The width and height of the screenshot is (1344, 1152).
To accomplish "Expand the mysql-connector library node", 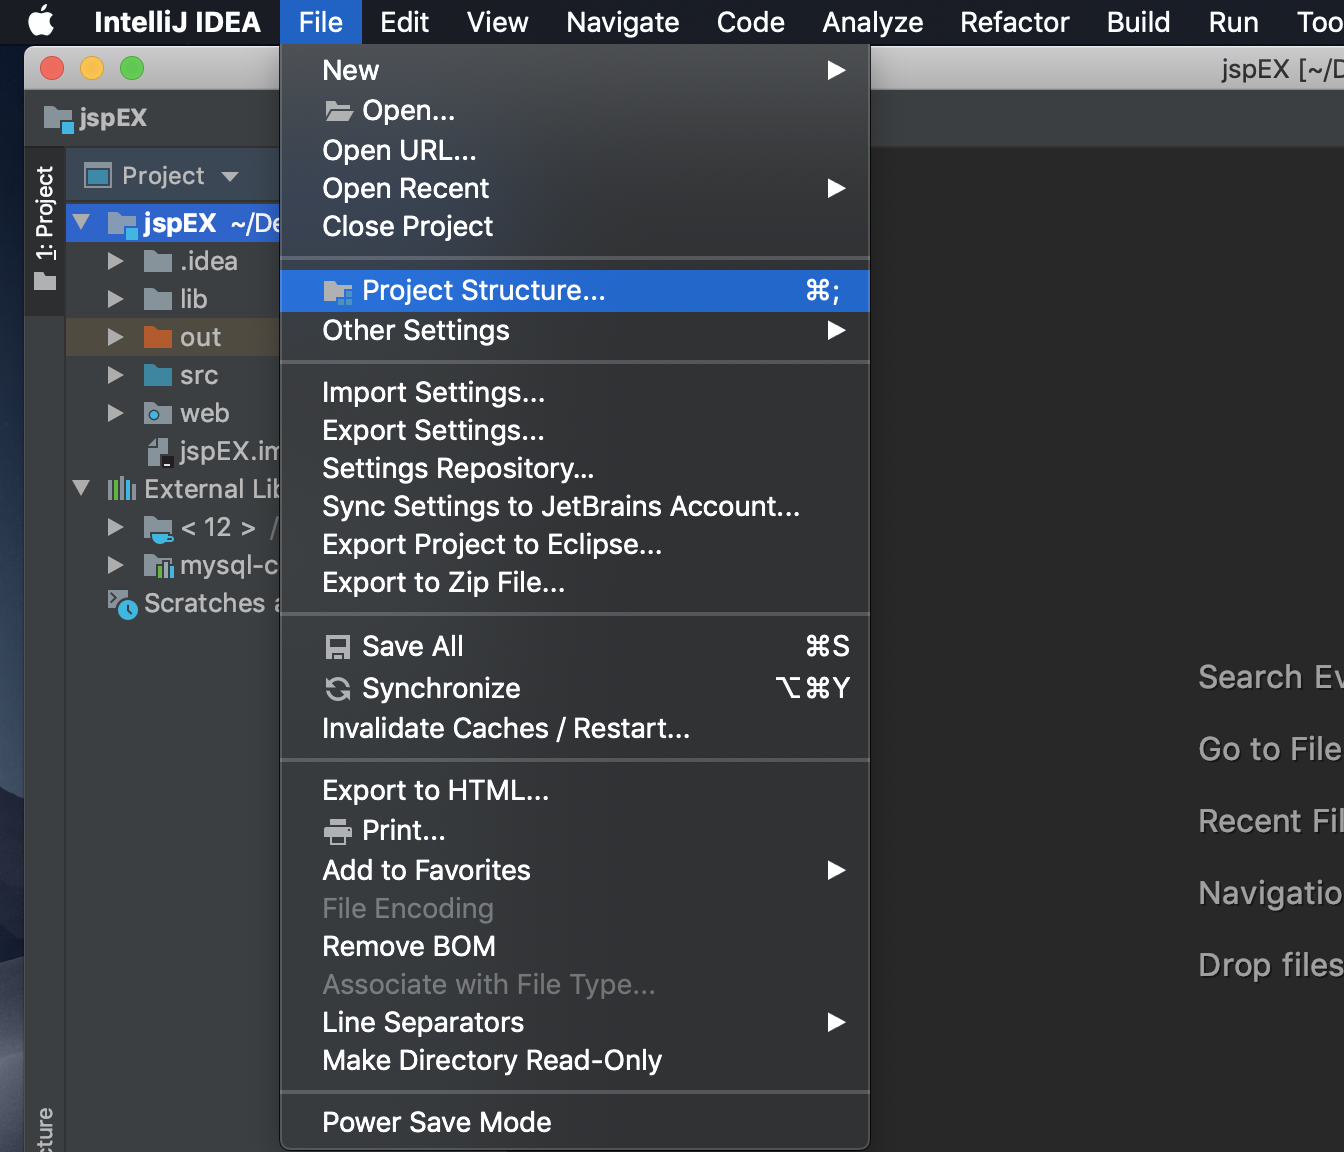I will (x=116, y=565).
